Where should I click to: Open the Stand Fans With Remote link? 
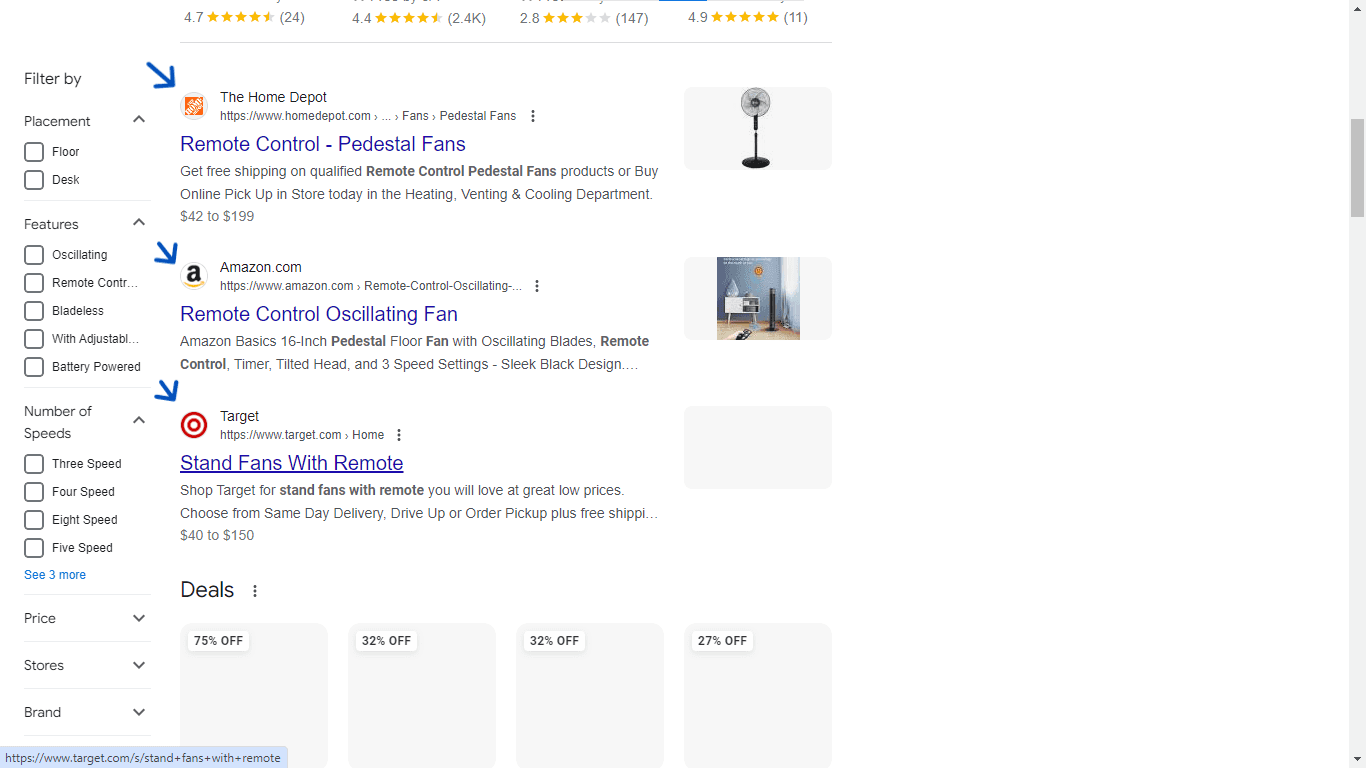pos(291,463)
